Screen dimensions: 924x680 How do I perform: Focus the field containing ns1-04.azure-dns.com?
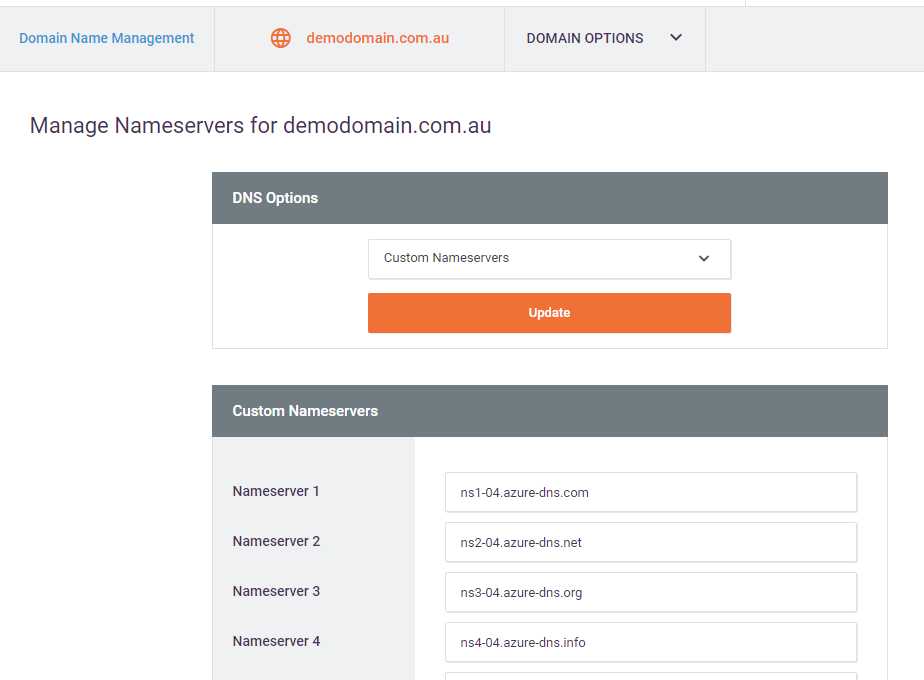click(650, 492)
